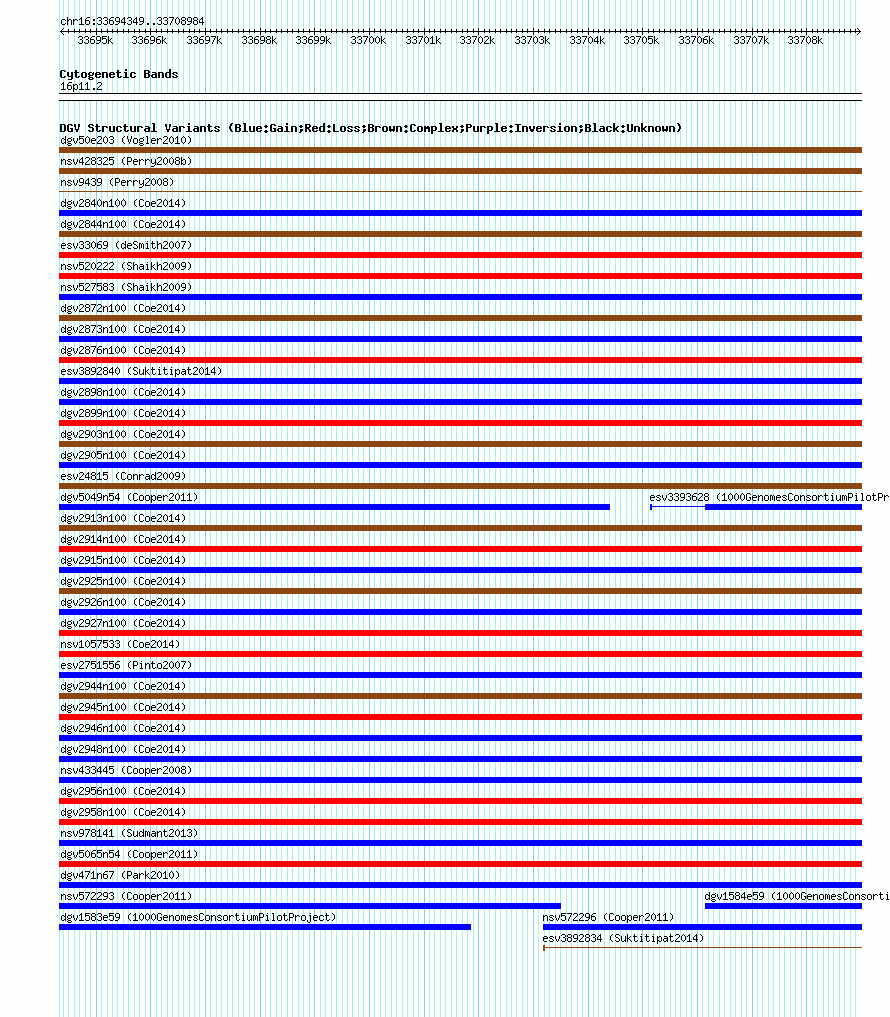Click the esv3892834 (Suktitipat2014) label

point(623,938)
